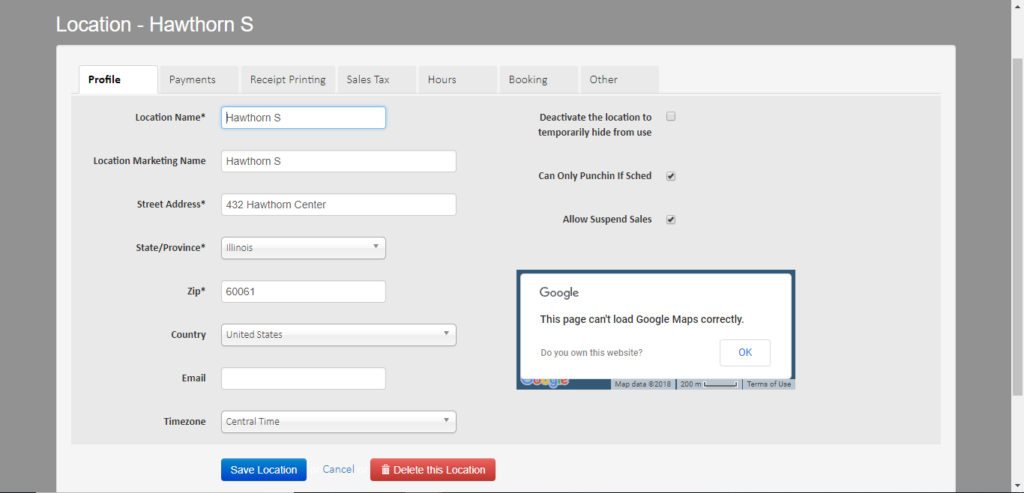Switch to the Booking tab
Image resolution: width=1024 pixels, height=493 pixels.
point(528,80)
